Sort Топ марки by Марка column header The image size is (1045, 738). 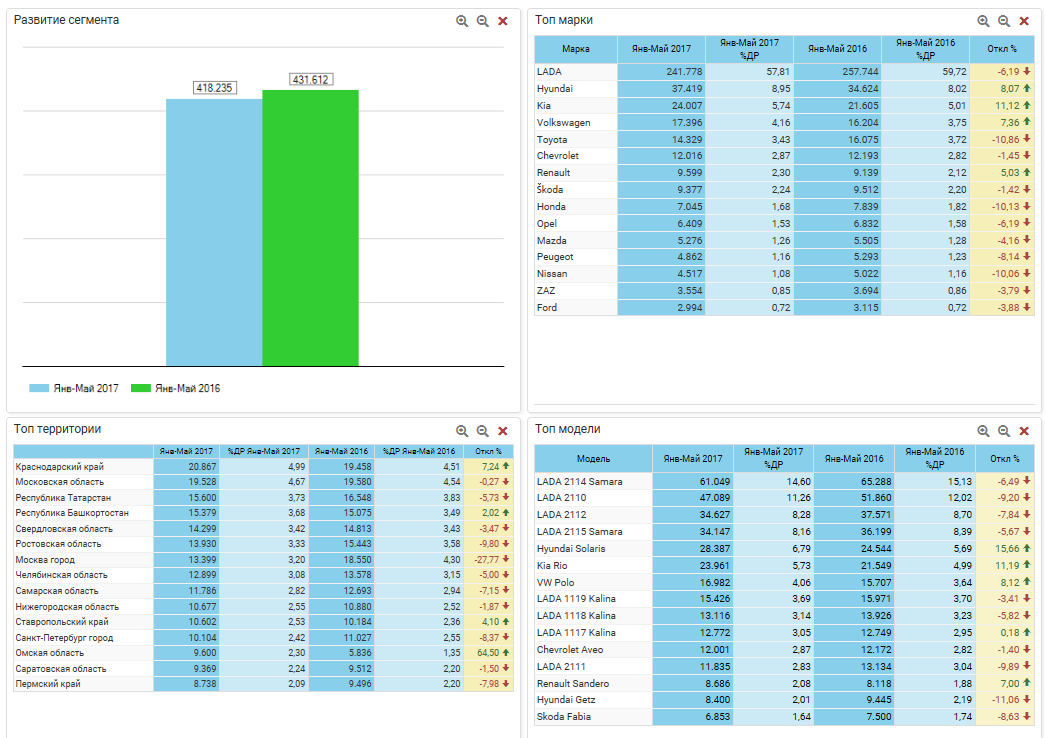[x=576, y=49]
